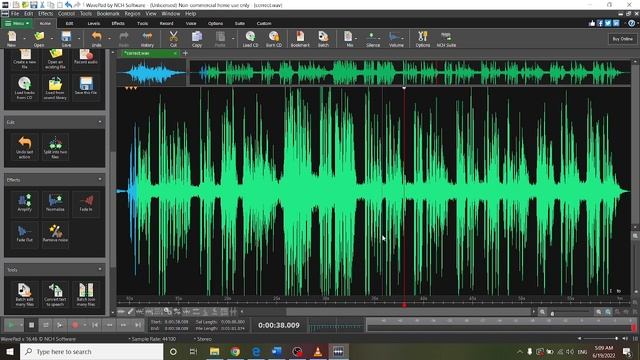Image resolution: width=640 pixels, height=360 pixels.
Task: Click the Undo toolbar icon
Action: (97, 39)
